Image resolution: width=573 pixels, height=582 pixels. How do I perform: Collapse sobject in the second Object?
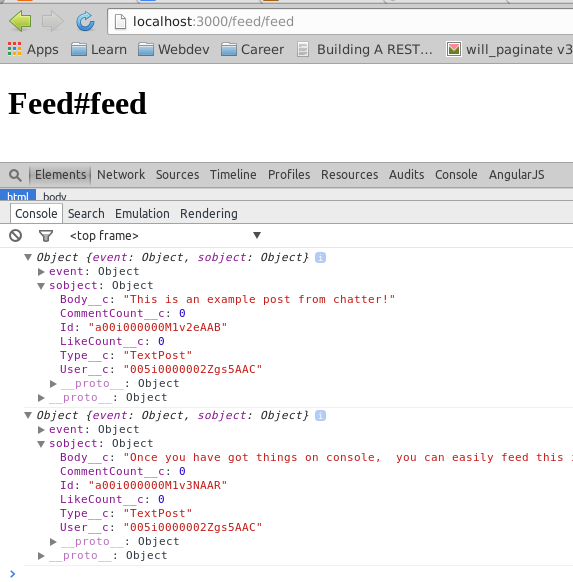click(41, 444)
